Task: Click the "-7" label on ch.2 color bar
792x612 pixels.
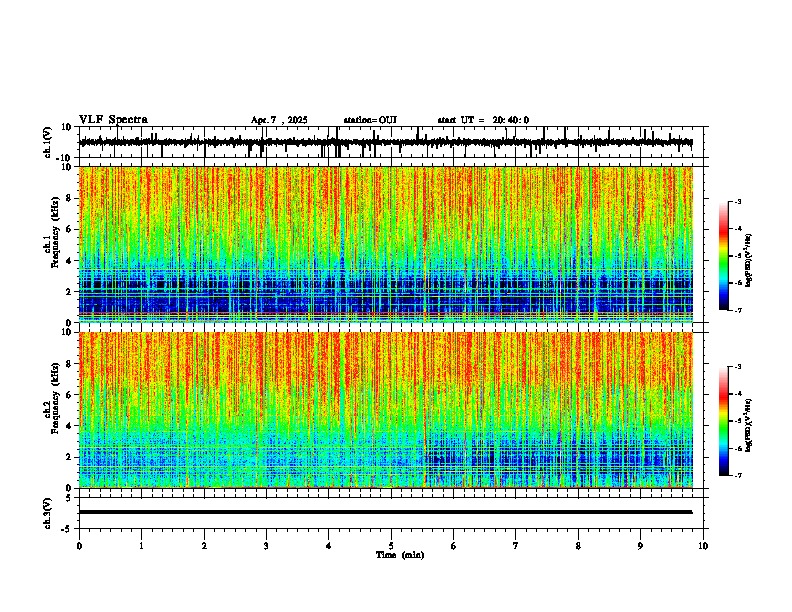Action: point(737,475)
